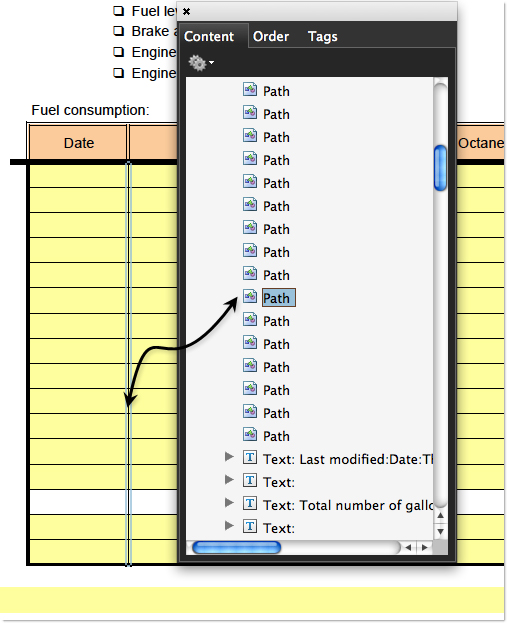
Task: Click the text icon for 'Total number of gallo' entry
Action: pos(250,504)
